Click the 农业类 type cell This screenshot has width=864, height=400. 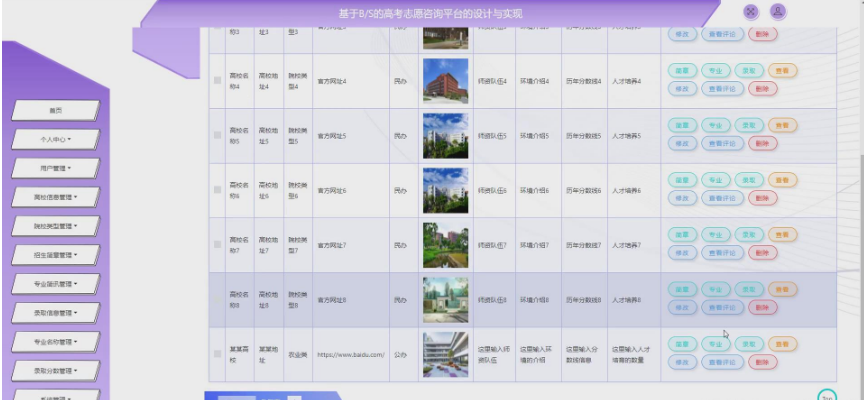298,355
